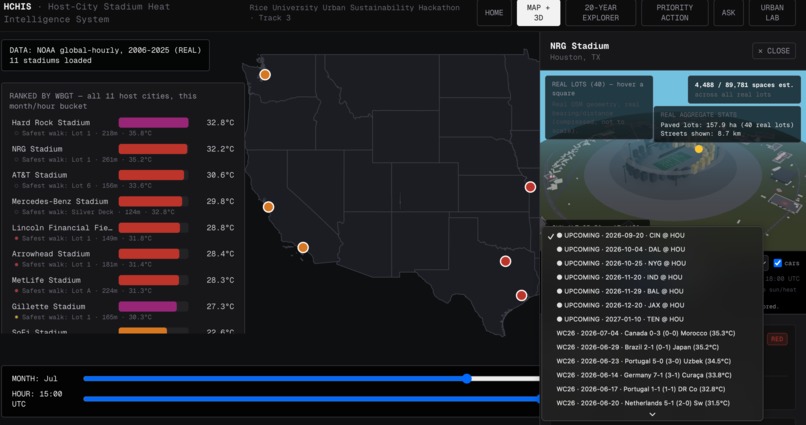The height and width of the screenshot is (425, 806).
Task: Select WC26 Portugal 5-0 Uzbek match
Action: pos(652,361)
